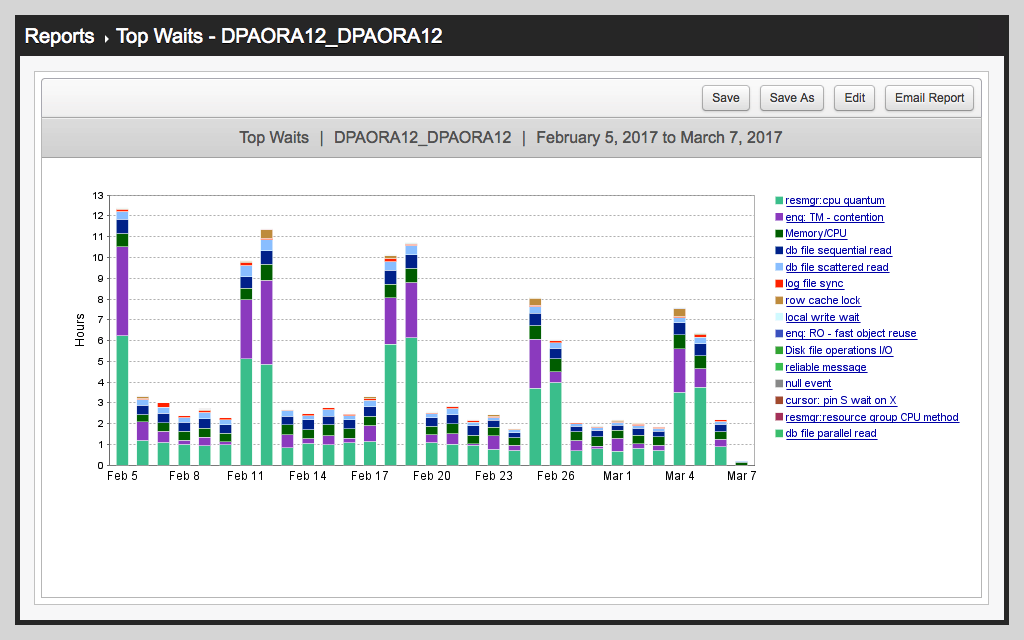The image size is (1024, 640).
Task: Click the dark green Memory/CPU legend swatch
Action: coord(779,234)
